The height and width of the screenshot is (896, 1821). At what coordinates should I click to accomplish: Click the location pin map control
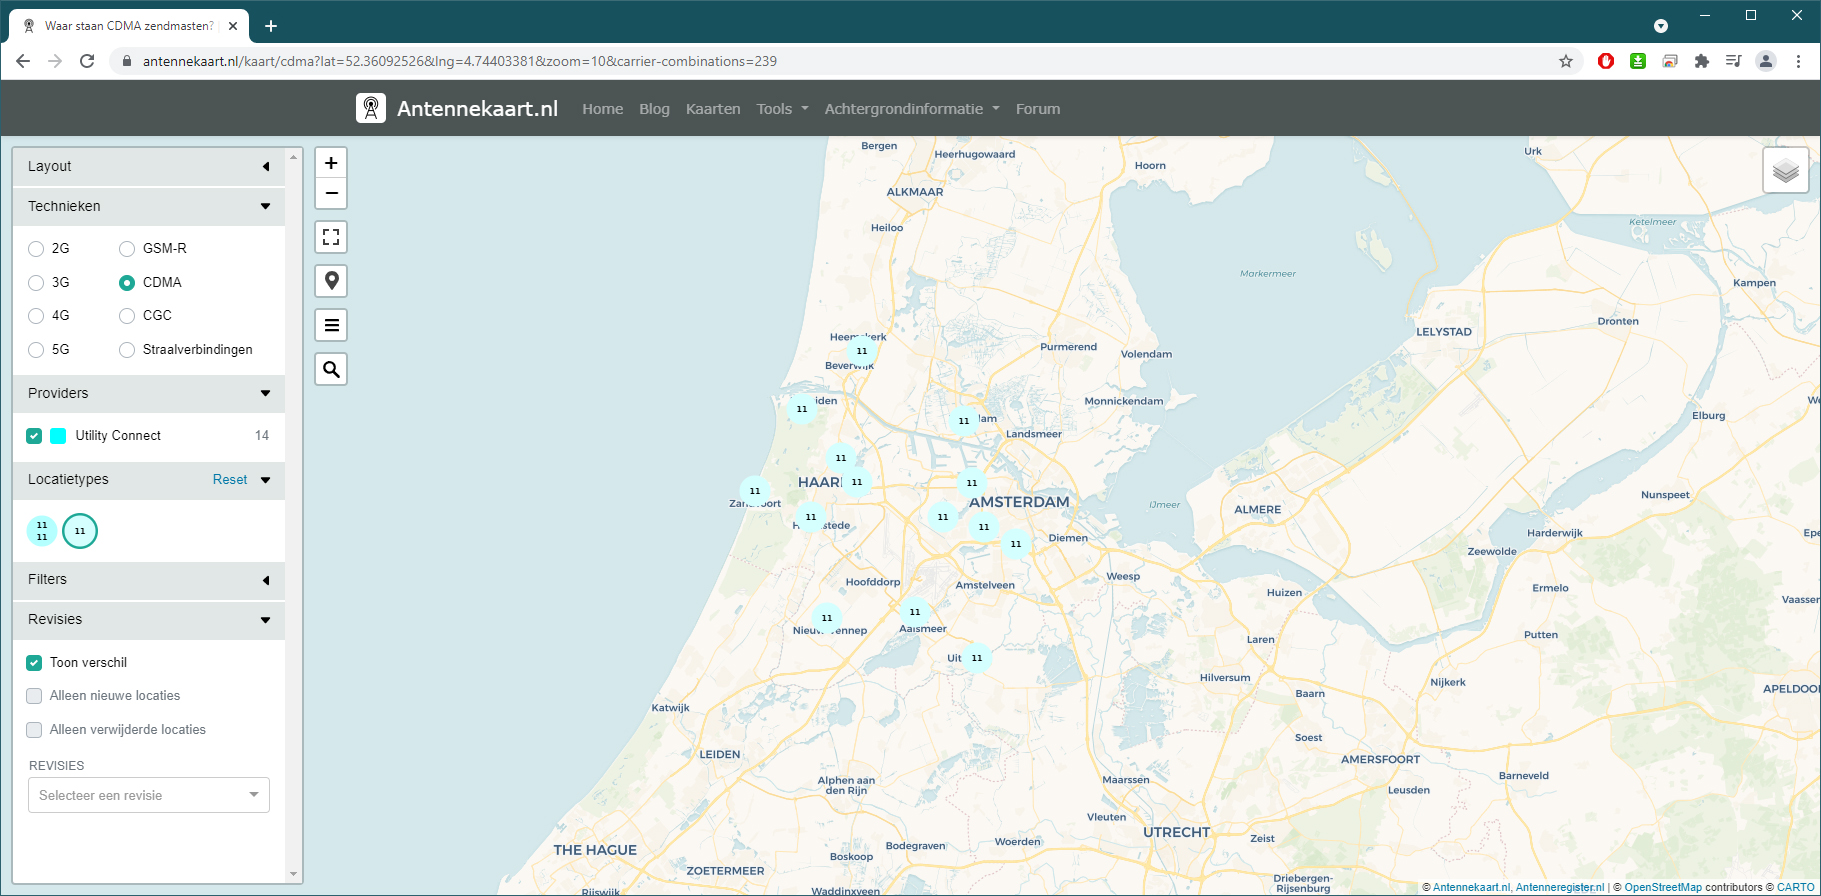pos(331,281)
